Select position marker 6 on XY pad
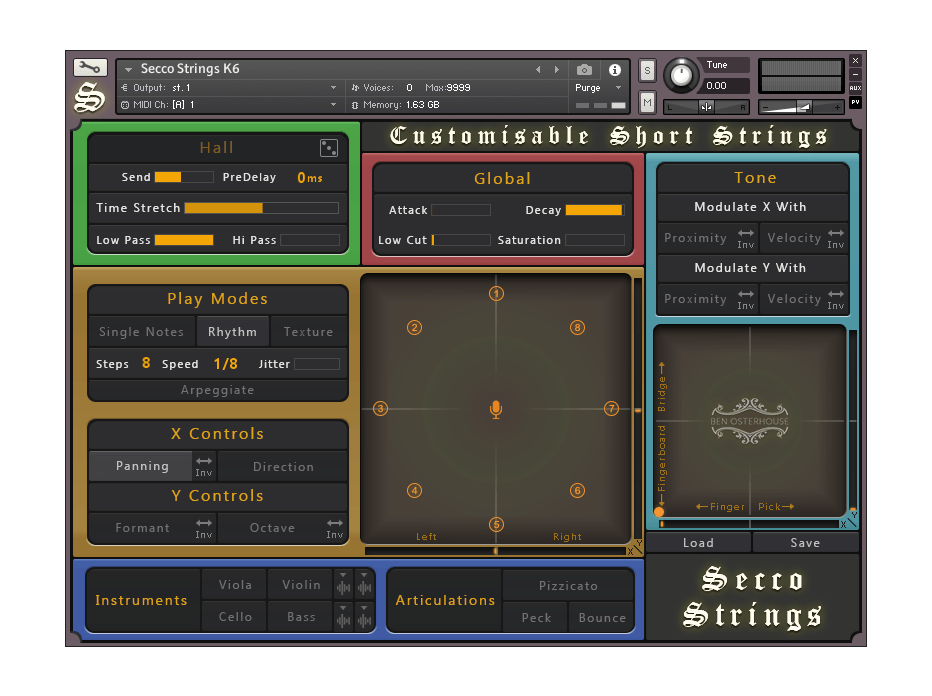Viewport: 932px width, 696px height. coord(577,490)
